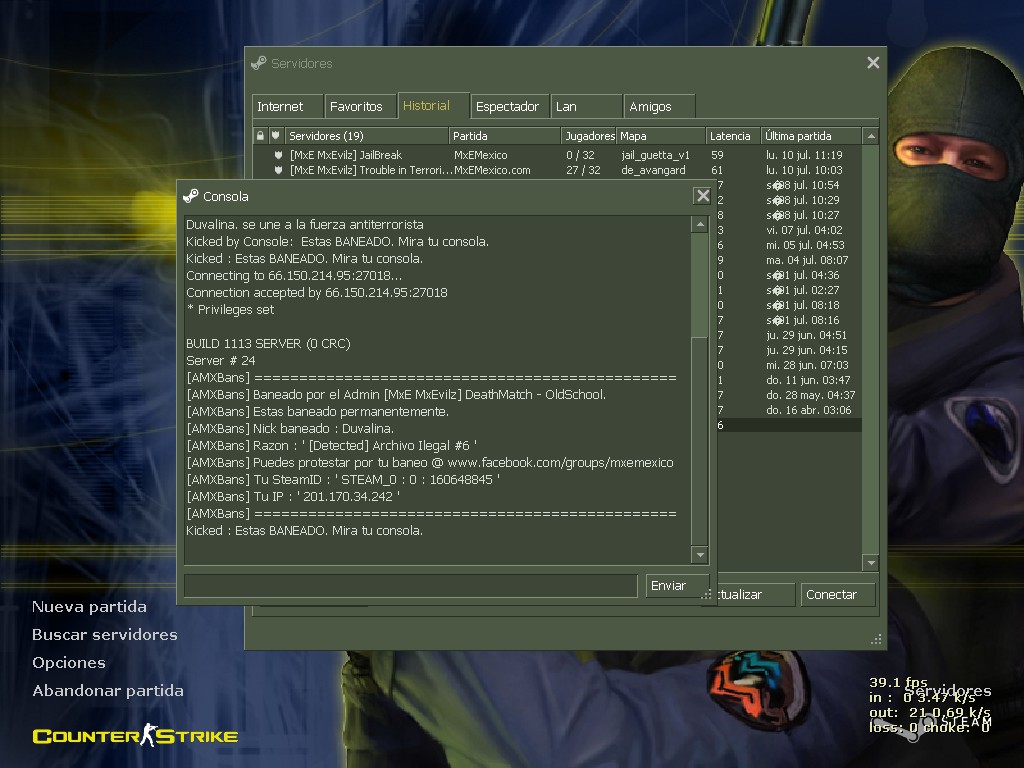
Task: Open the Favoritos tab
Action: tap(360, 106)
